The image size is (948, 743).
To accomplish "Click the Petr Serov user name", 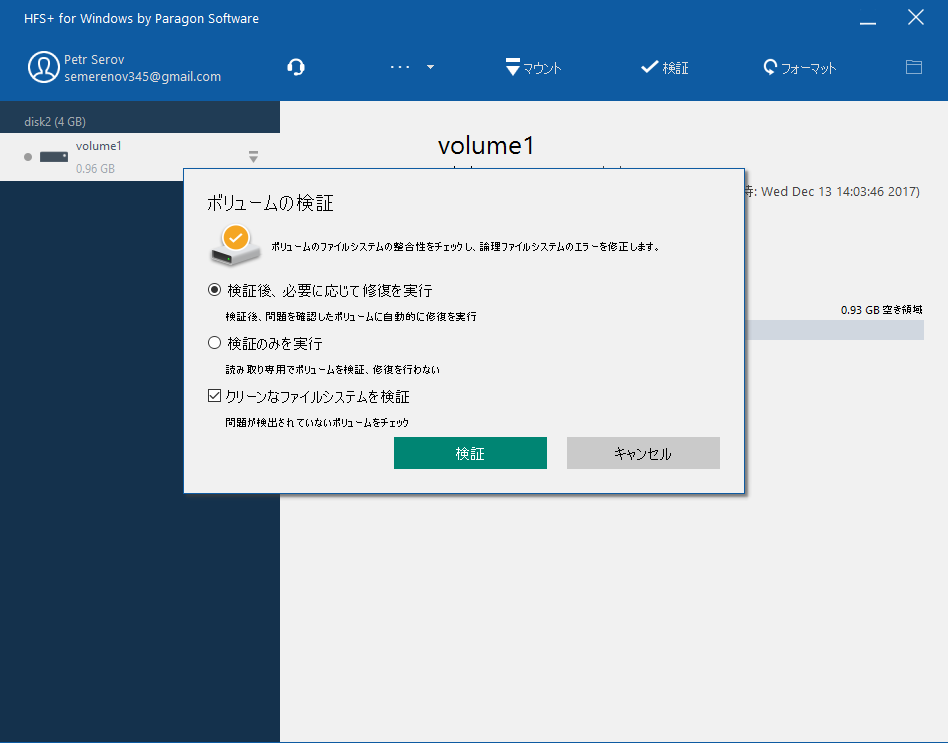I will tap(94, 59).
